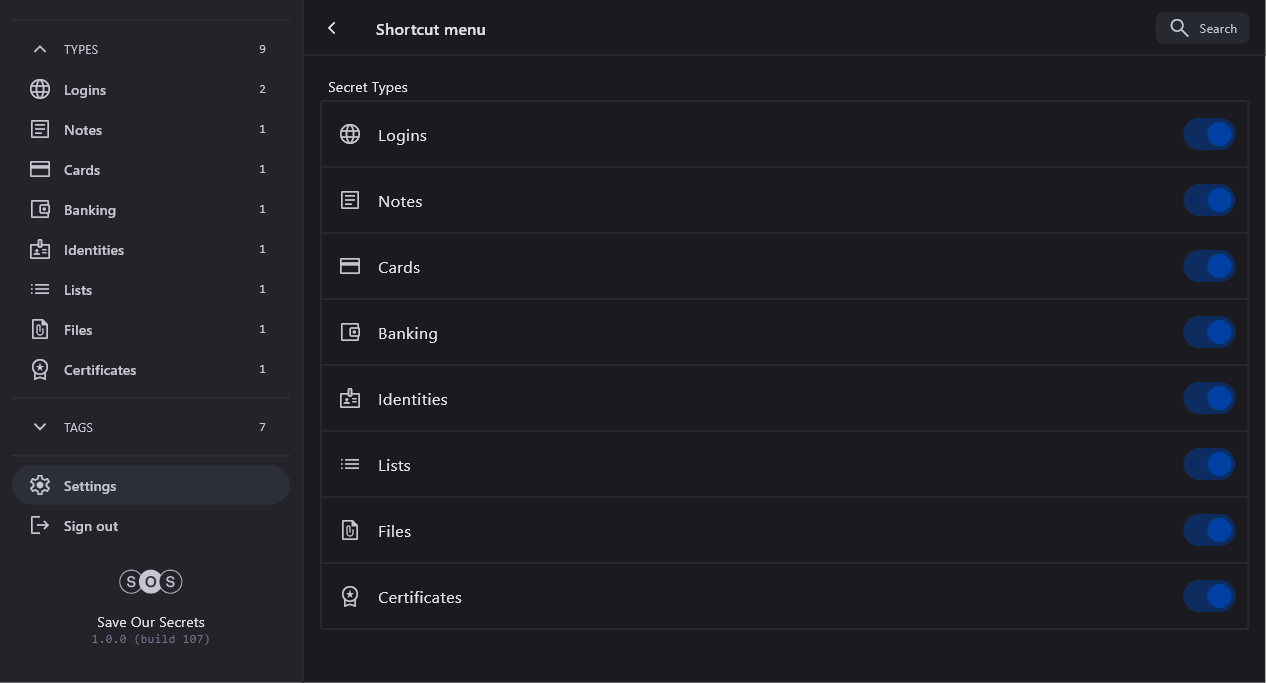
Task: Collapse the Types section chevron
Action: 40,49
